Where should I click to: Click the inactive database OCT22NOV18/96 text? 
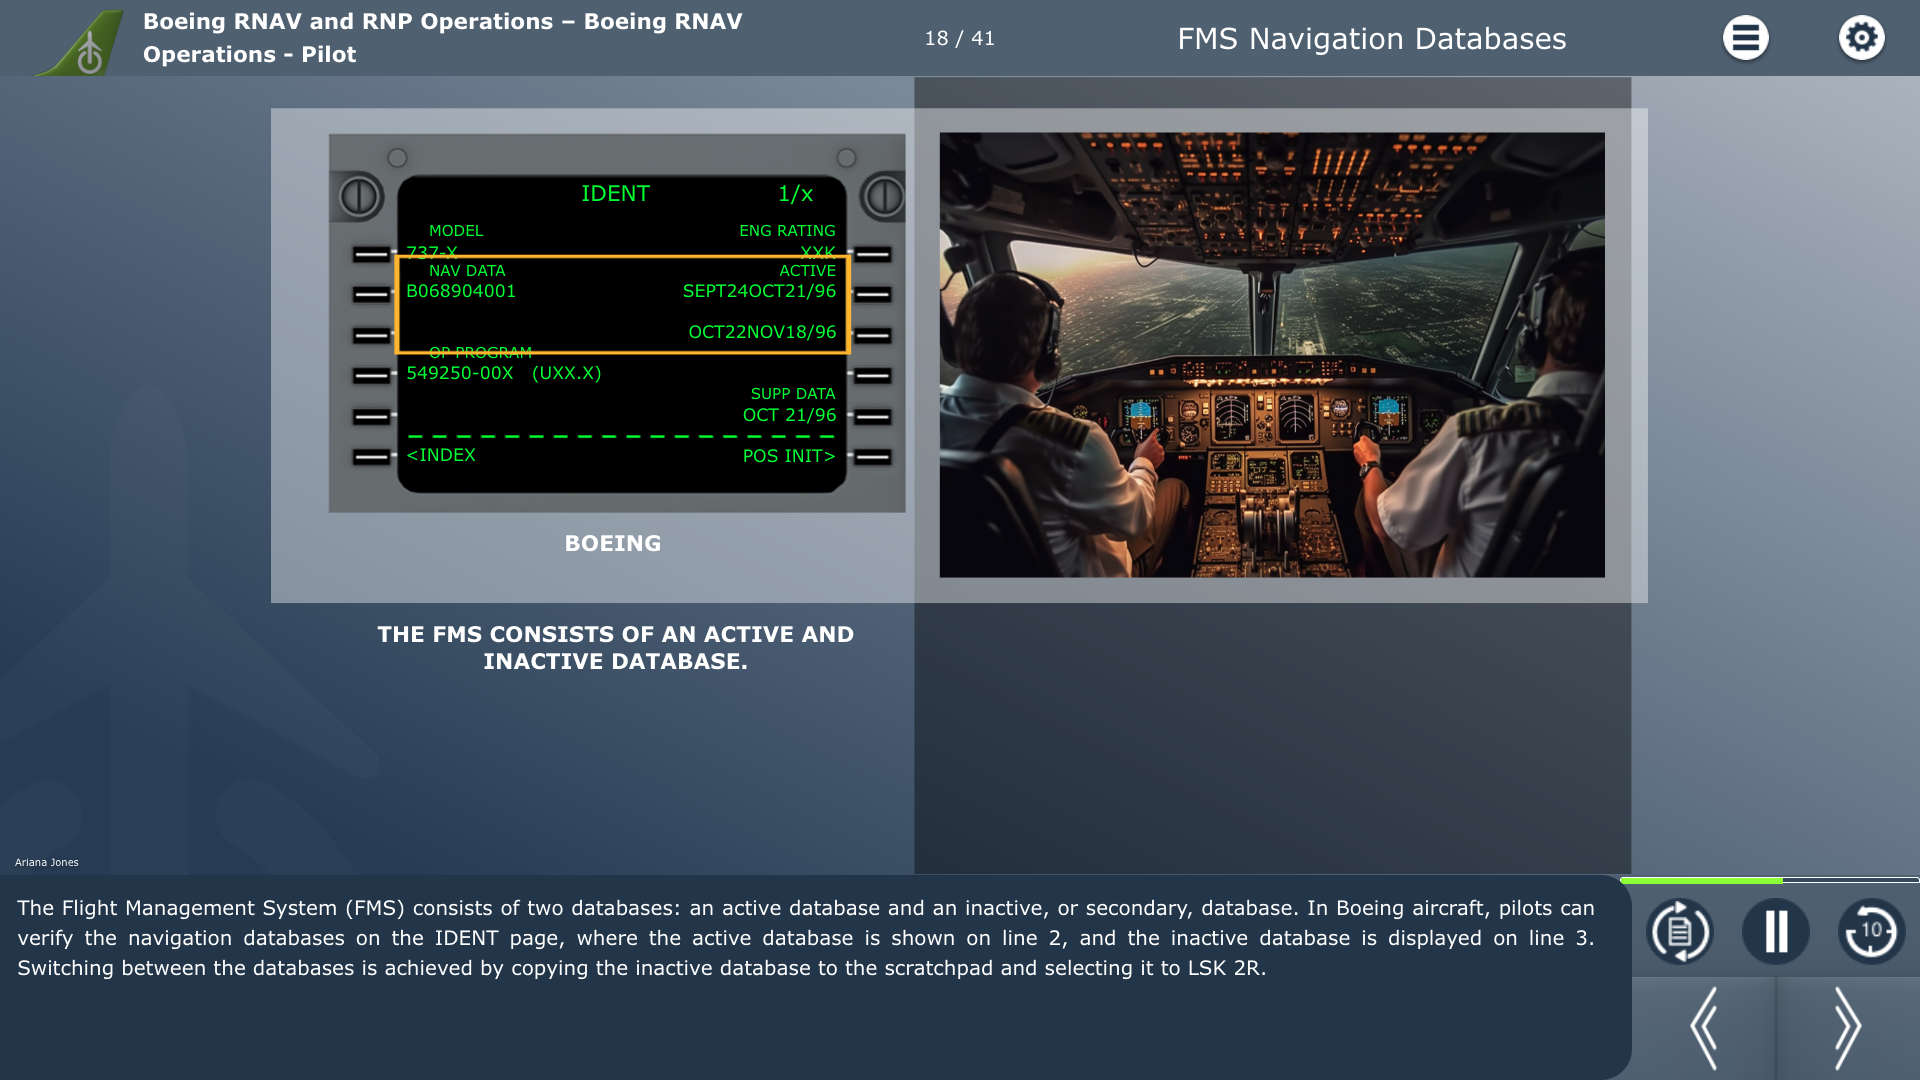(x=762, y=332)
